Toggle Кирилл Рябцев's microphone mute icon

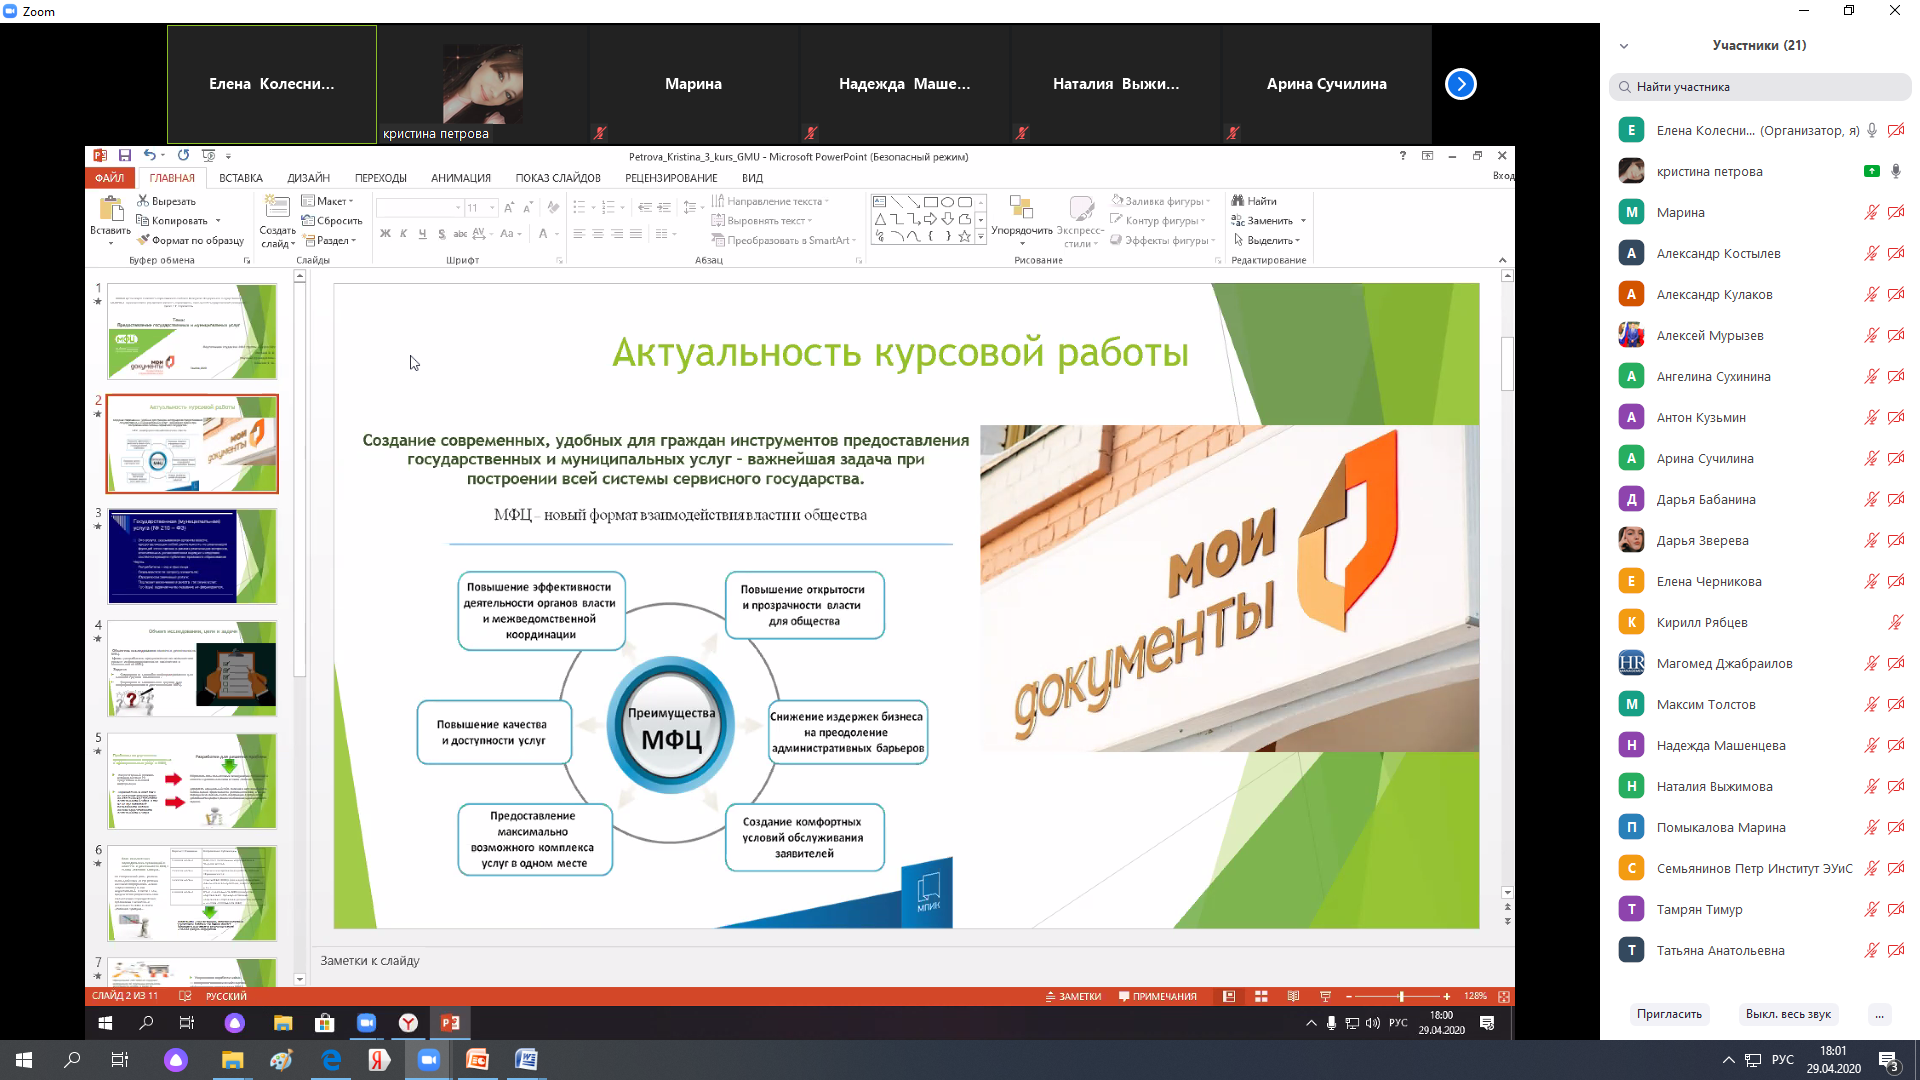point(1895,622)
